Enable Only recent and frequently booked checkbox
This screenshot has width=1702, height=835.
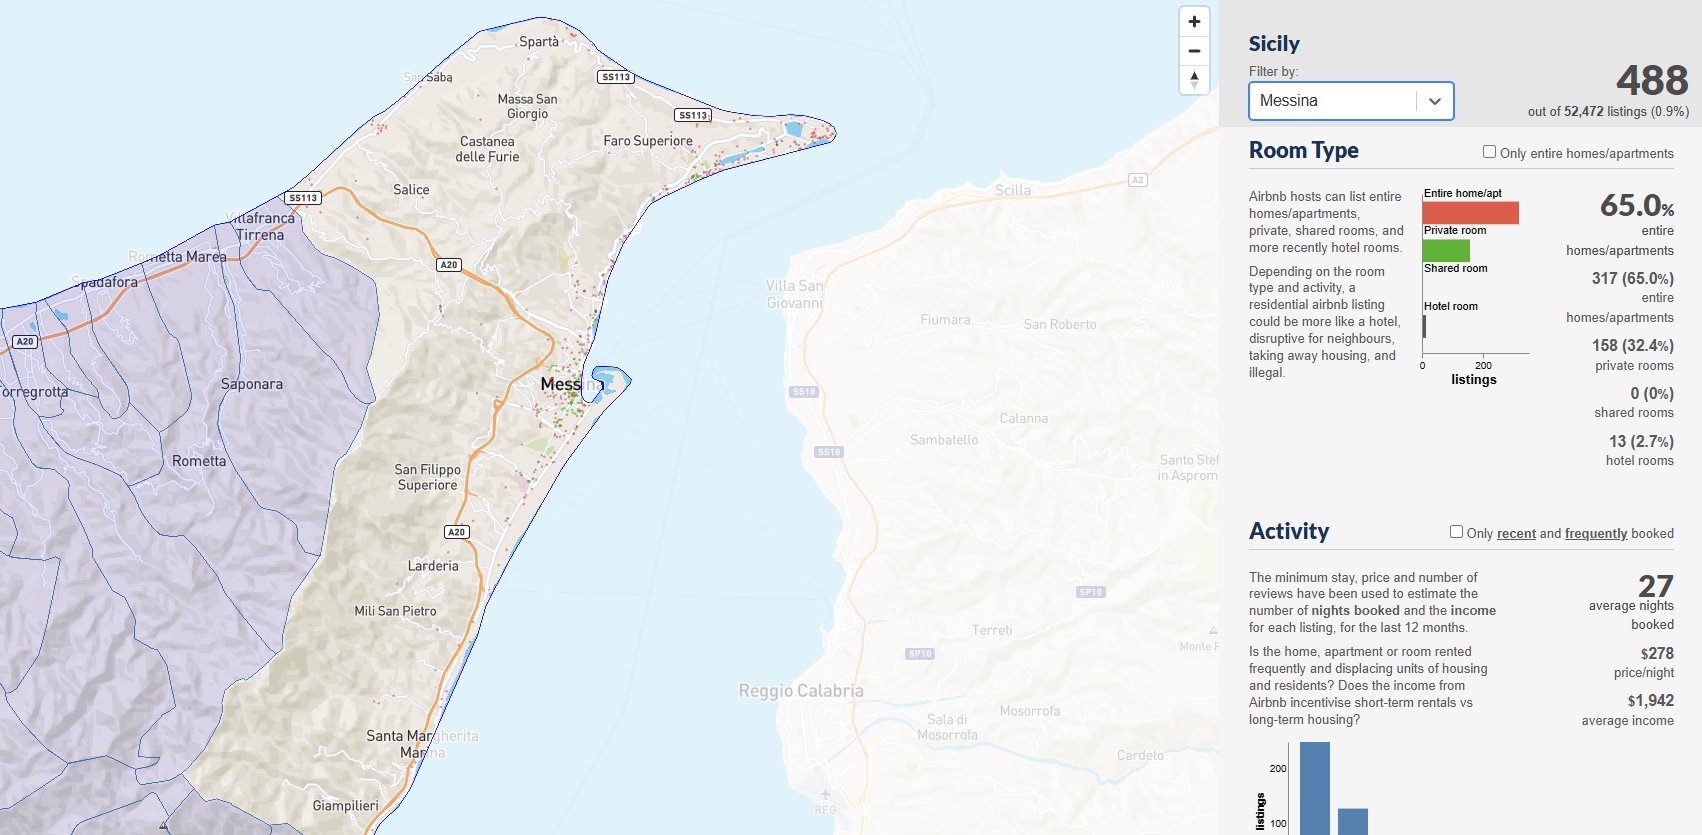(1456, 532)
